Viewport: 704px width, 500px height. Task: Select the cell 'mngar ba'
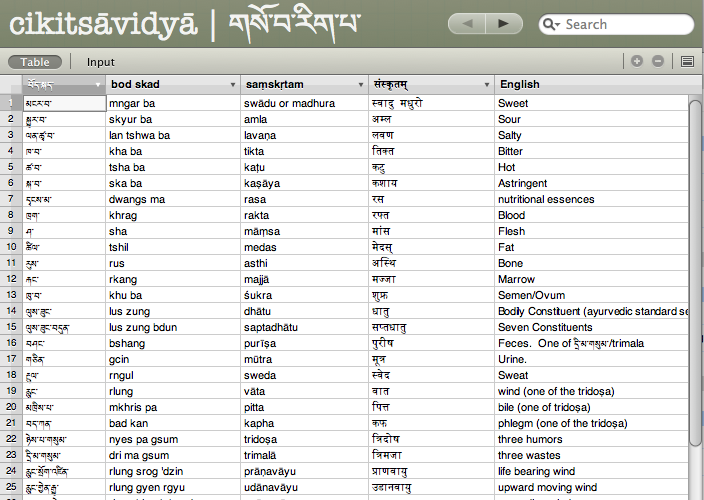(173, 103)
